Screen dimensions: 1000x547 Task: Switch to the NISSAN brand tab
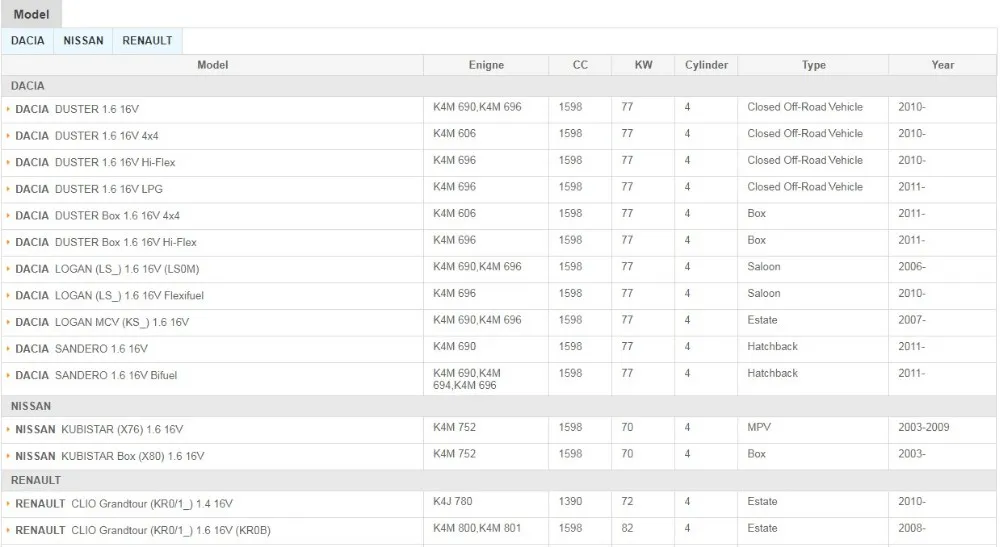(83, 41)
